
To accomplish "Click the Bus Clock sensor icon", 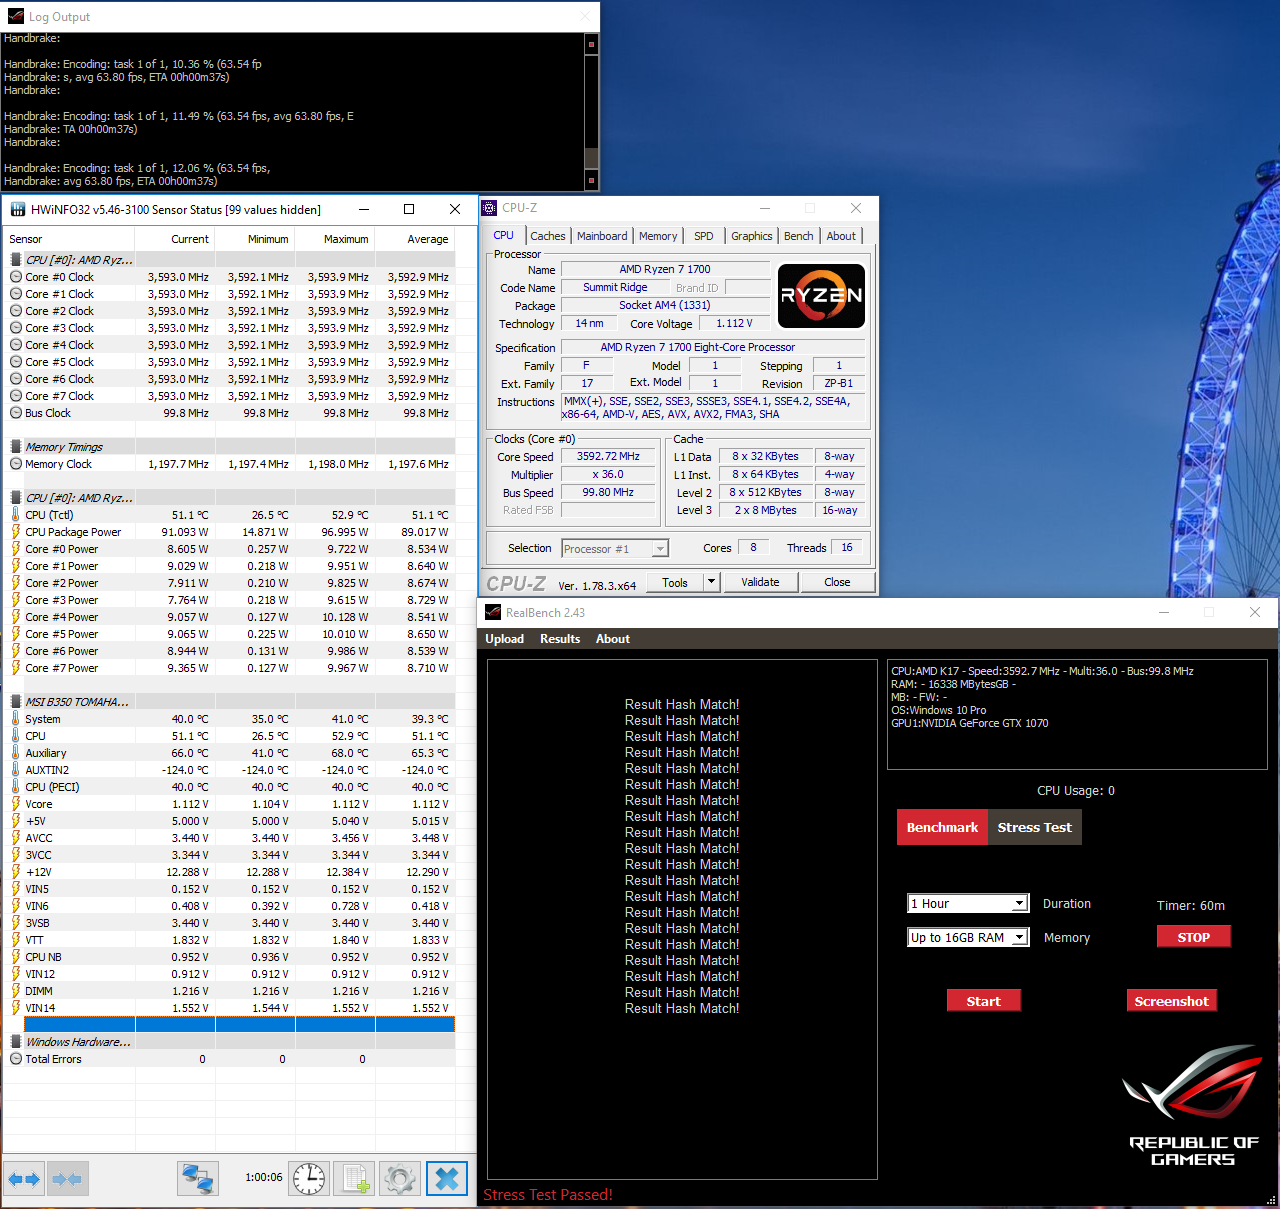I will click(x=16, y=413).
